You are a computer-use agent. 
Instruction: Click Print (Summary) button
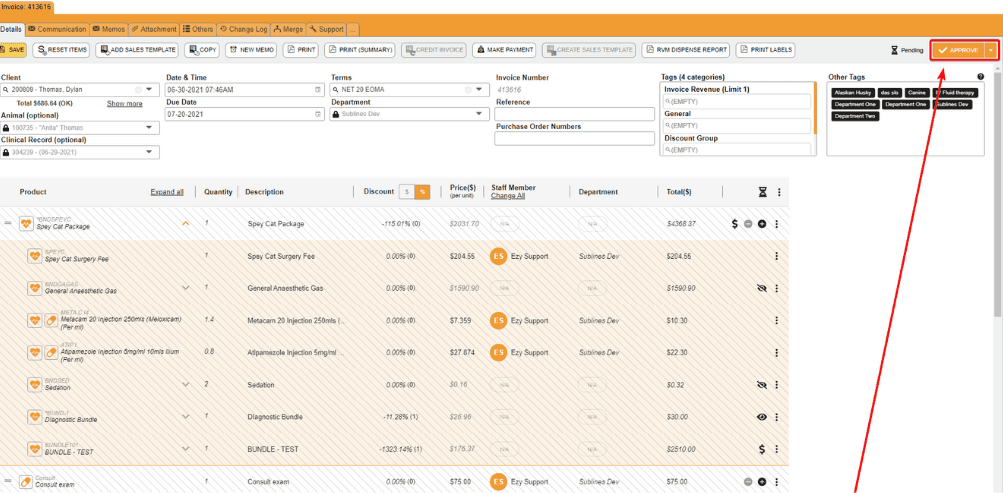359,50
